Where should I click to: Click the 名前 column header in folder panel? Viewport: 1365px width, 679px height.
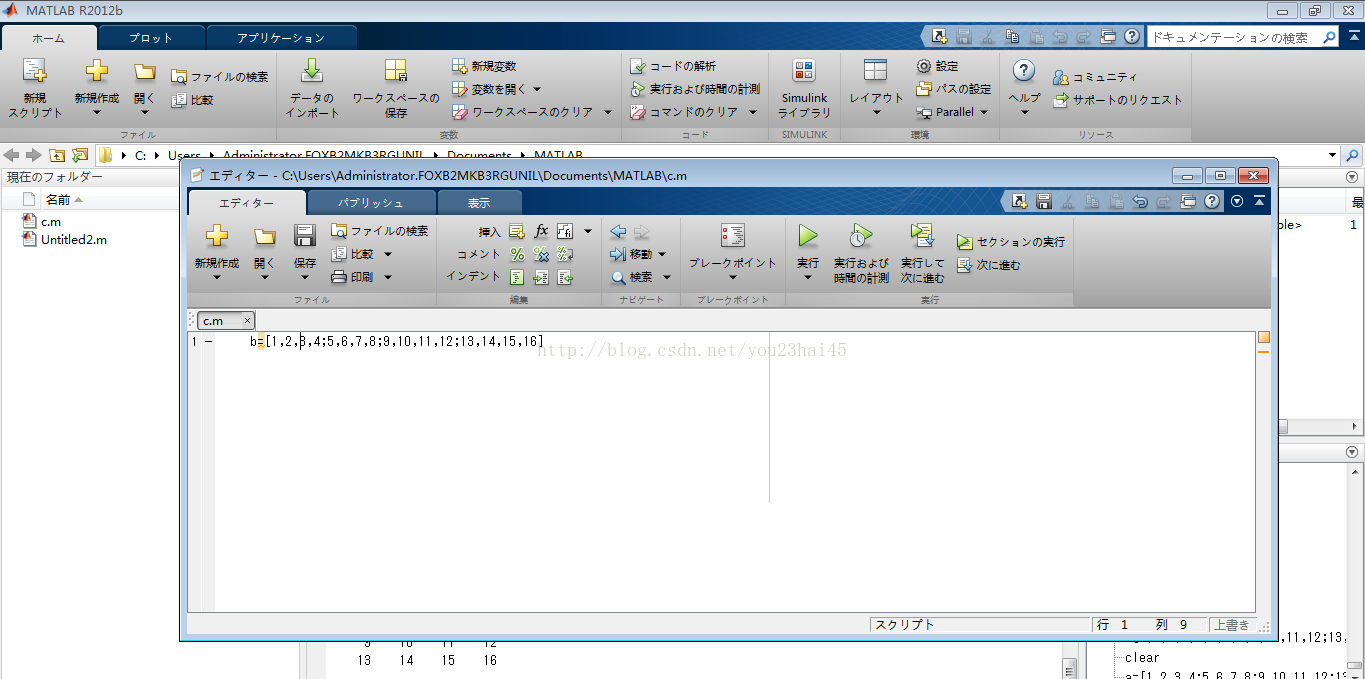58,199
